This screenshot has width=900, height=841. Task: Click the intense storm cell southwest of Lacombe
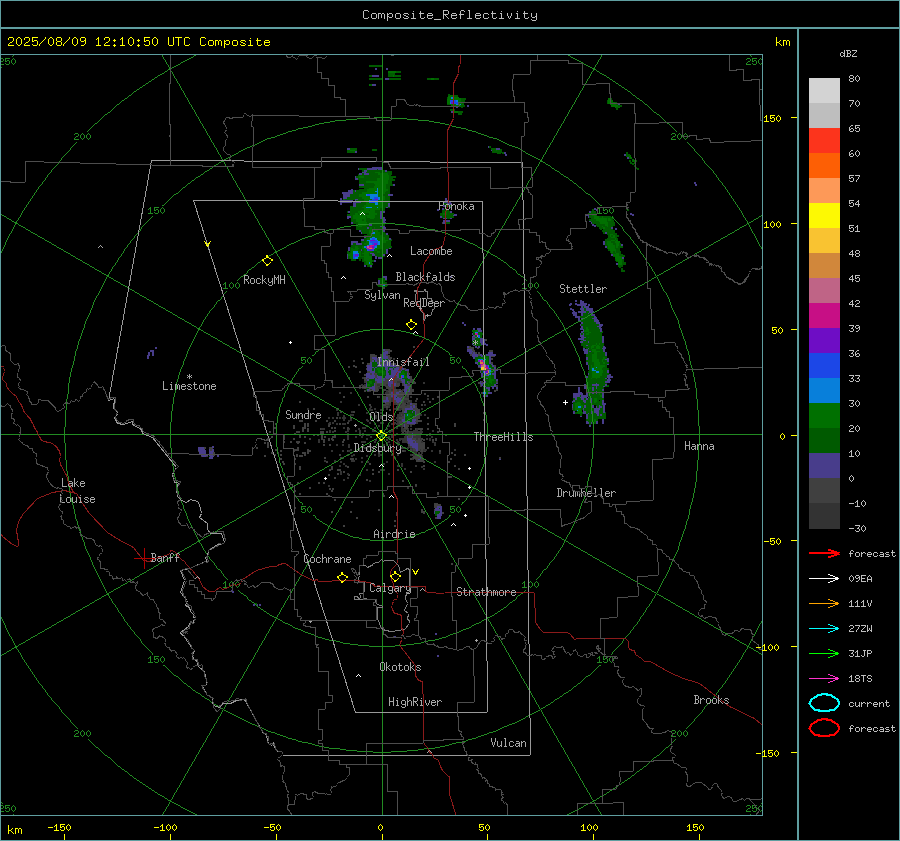pyautogui.click(x=373, y=244)
